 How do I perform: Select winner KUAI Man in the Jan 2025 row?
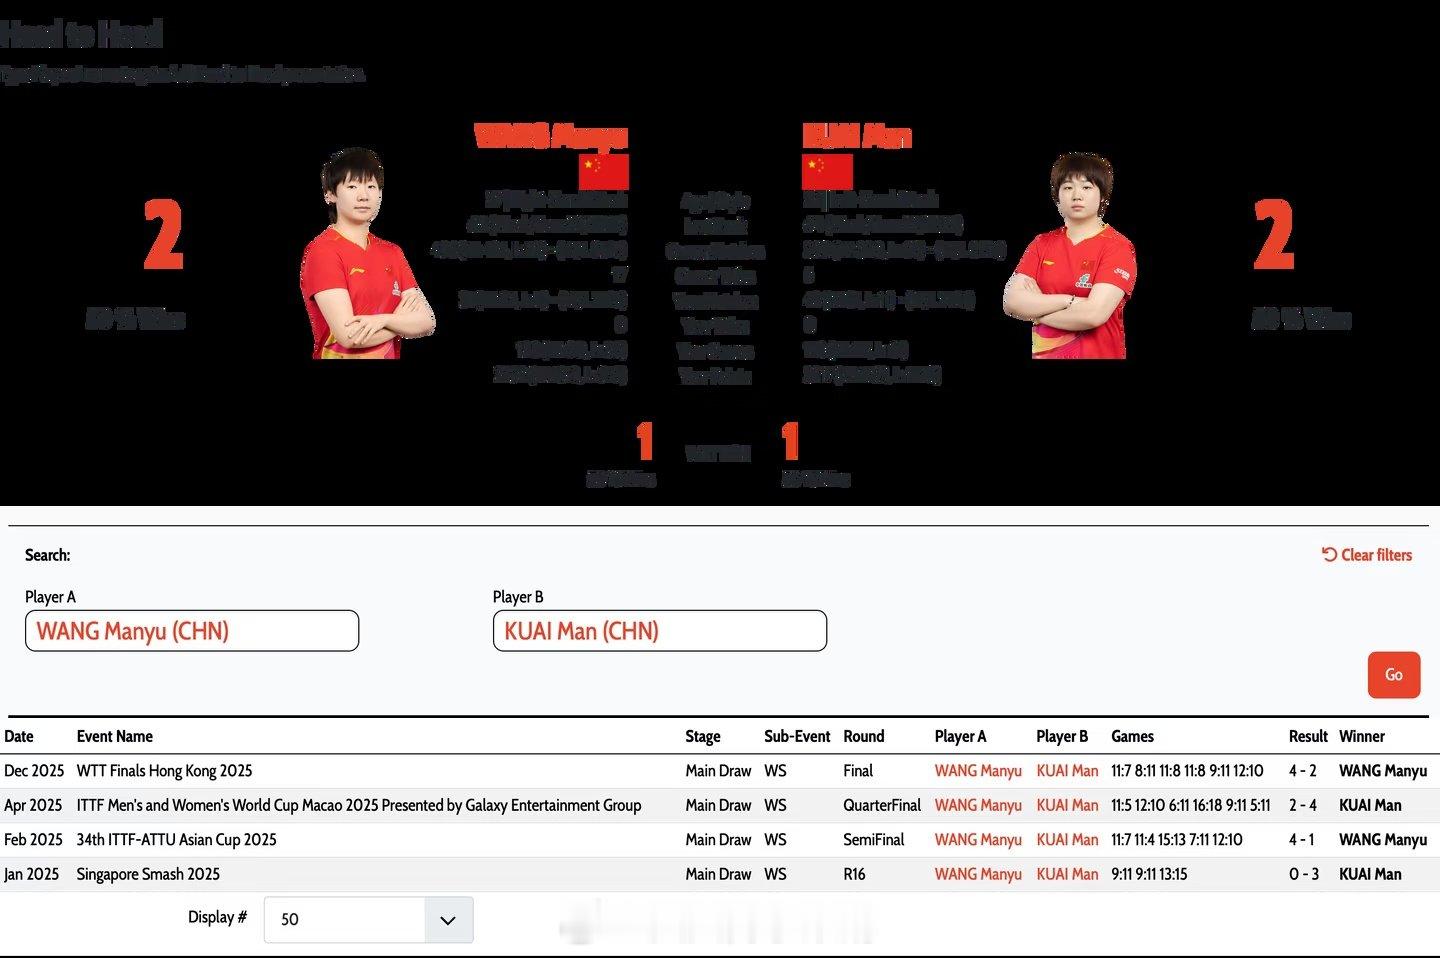(x=1370, y=874)
